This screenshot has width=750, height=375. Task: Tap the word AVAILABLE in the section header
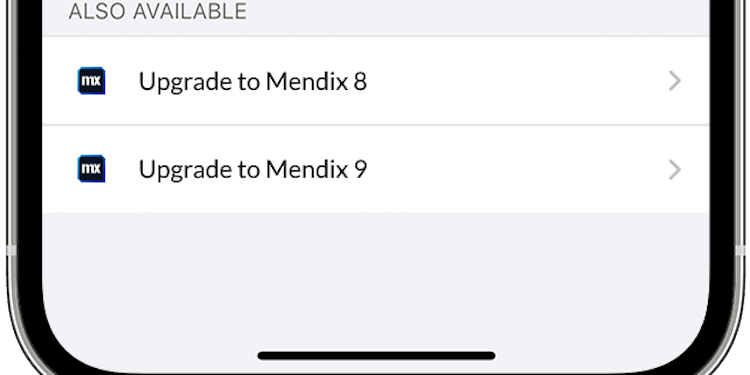[x=190, y=11]
